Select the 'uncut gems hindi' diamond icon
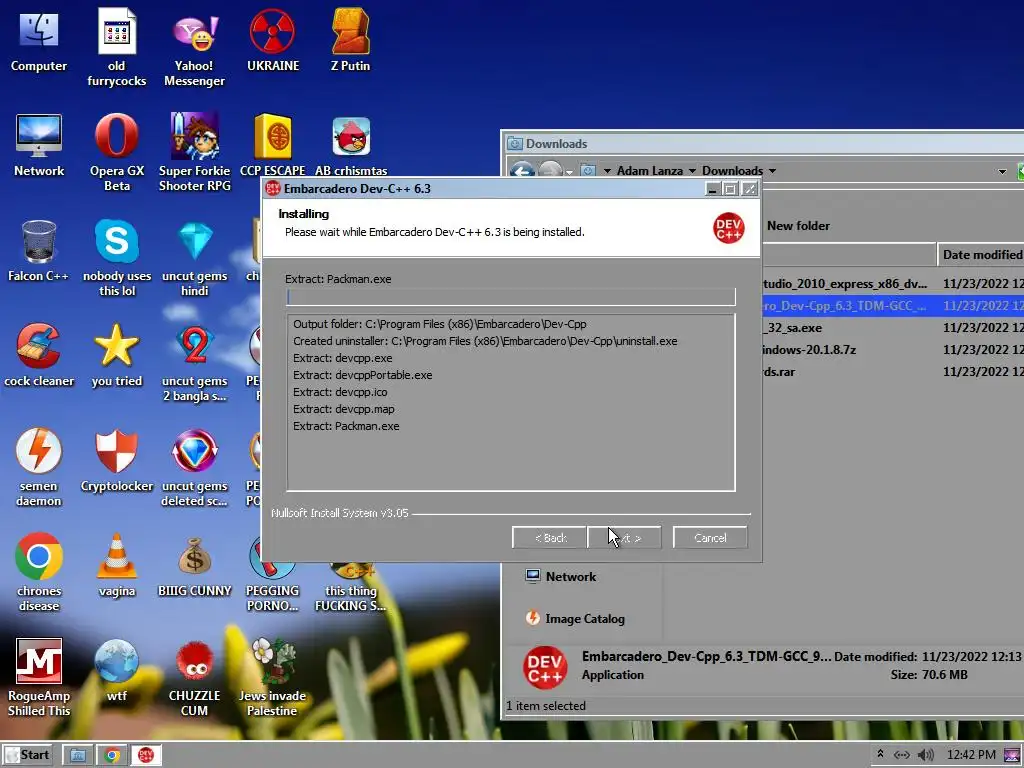This screenshot has height=768, width=1024. coord(195,257)
